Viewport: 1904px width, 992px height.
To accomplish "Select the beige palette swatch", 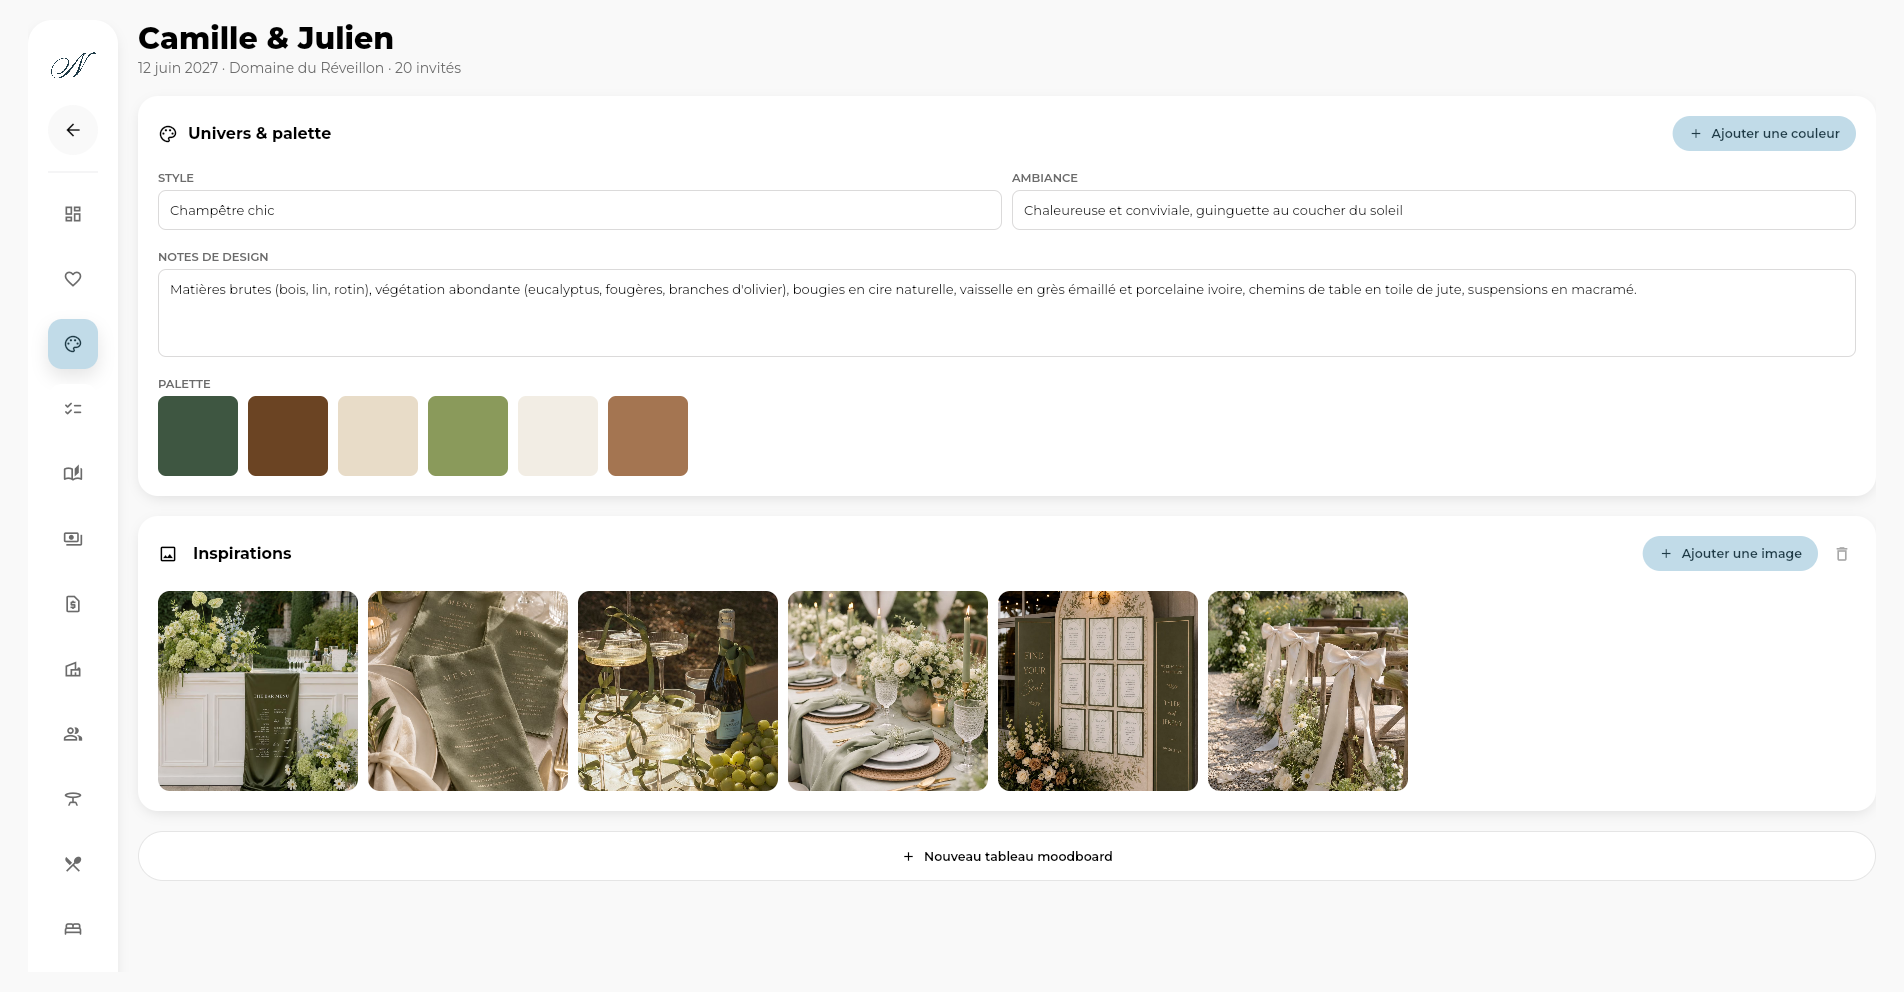I will (378, 436).
